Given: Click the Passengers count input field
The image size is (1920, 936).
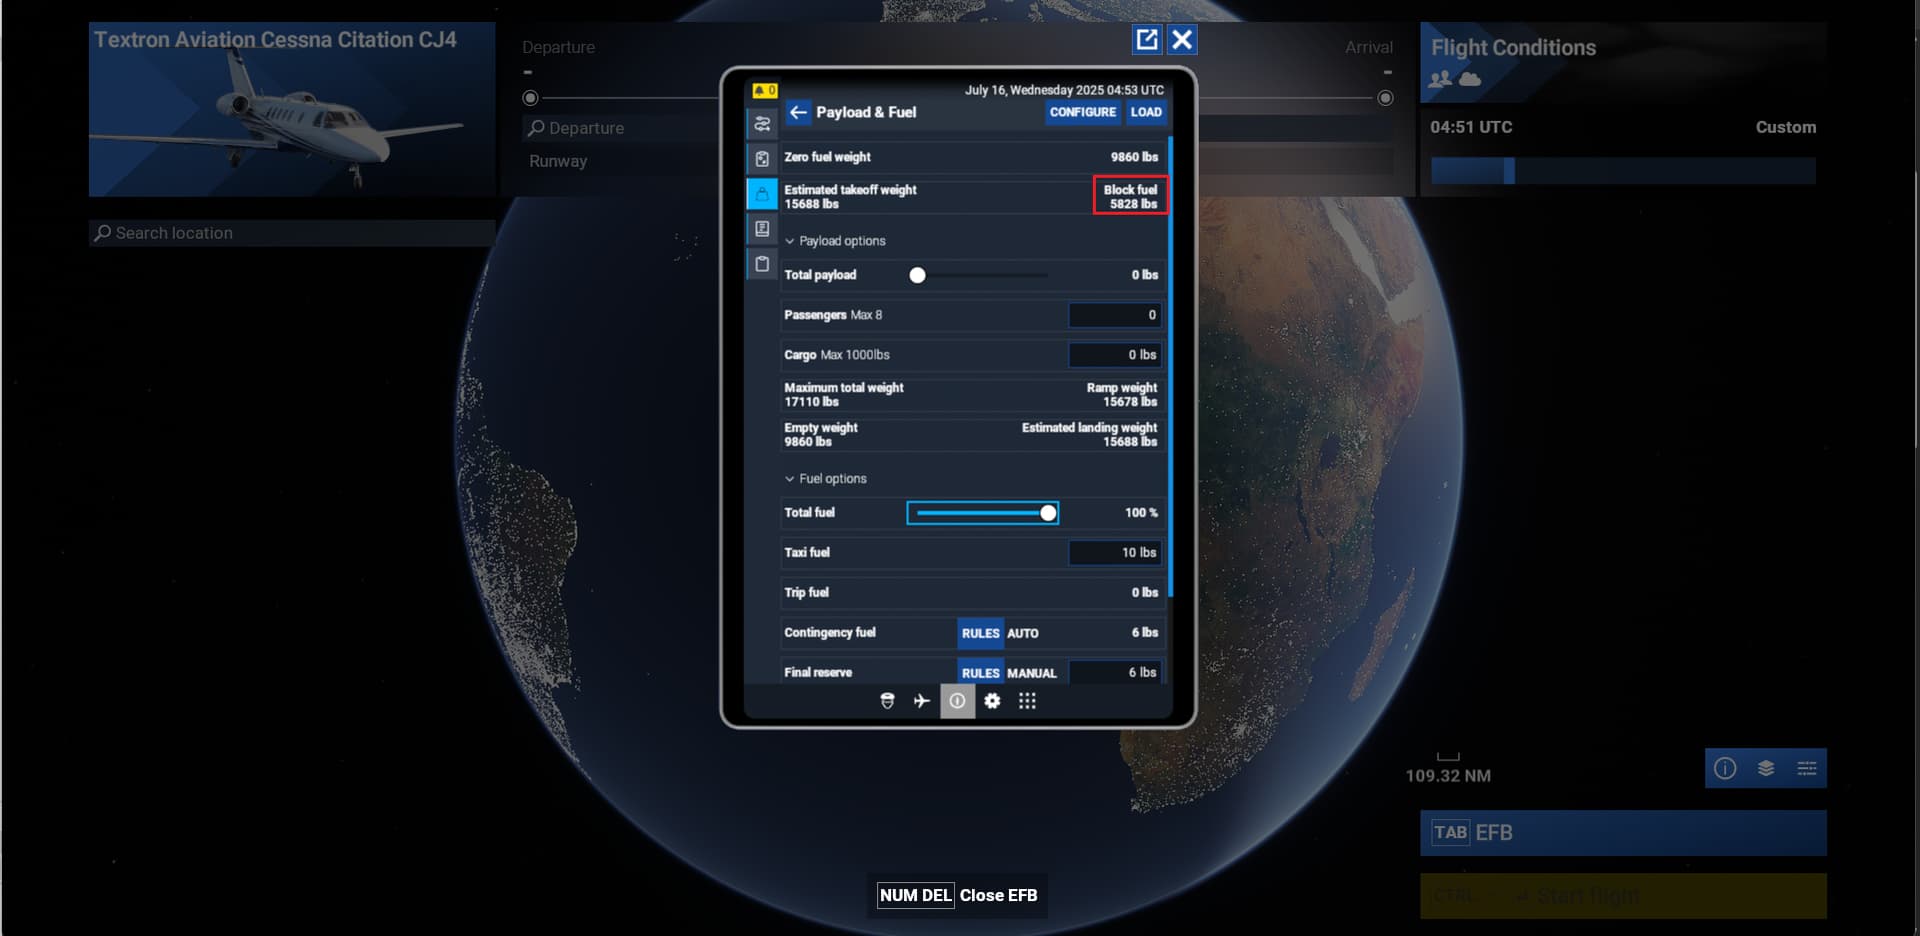Looking at the screenshot, I should point(1115,315).
